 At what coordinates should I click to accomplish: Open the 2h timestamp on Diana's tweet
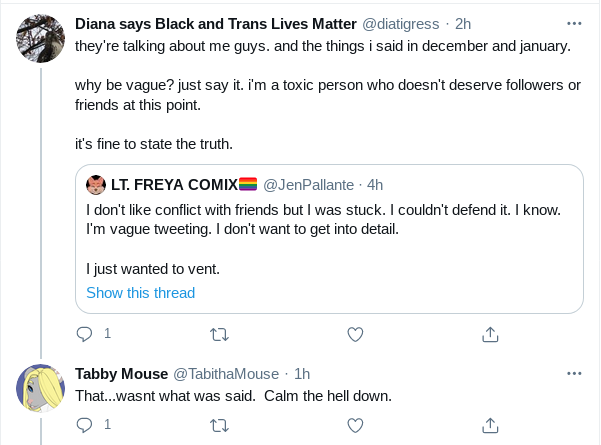click(x=463, y=24)
